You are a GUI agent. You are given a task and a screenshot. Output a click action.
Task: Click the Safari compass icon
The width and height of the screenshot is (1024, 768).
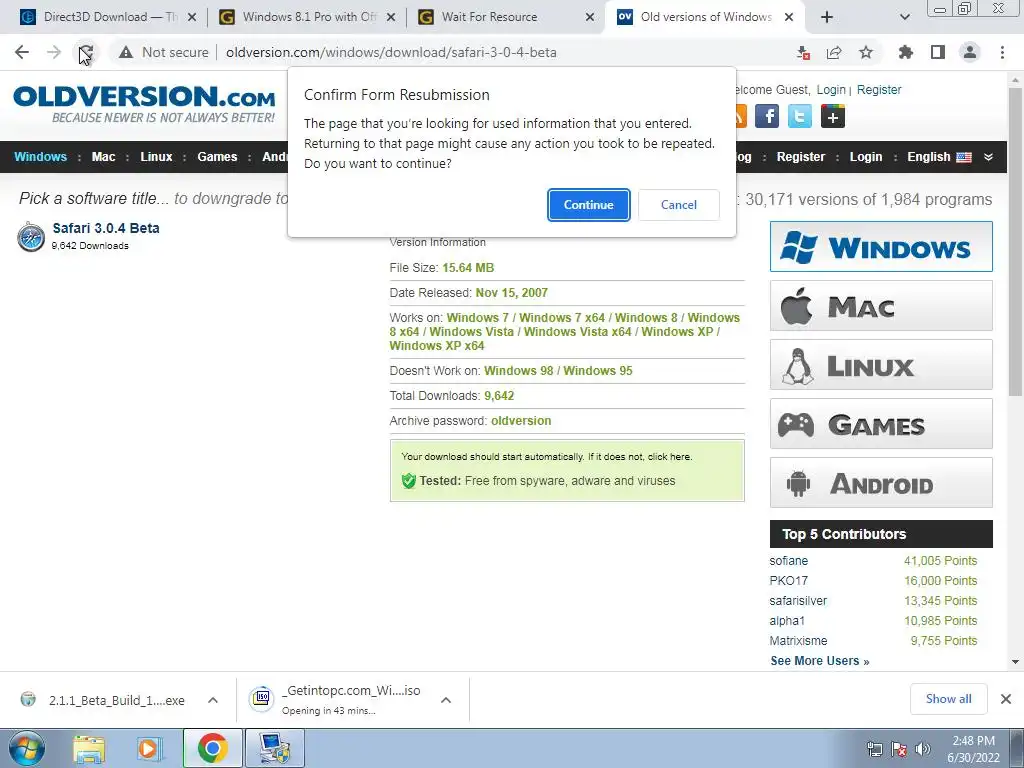pyautogui.click(x=31, y=236)
